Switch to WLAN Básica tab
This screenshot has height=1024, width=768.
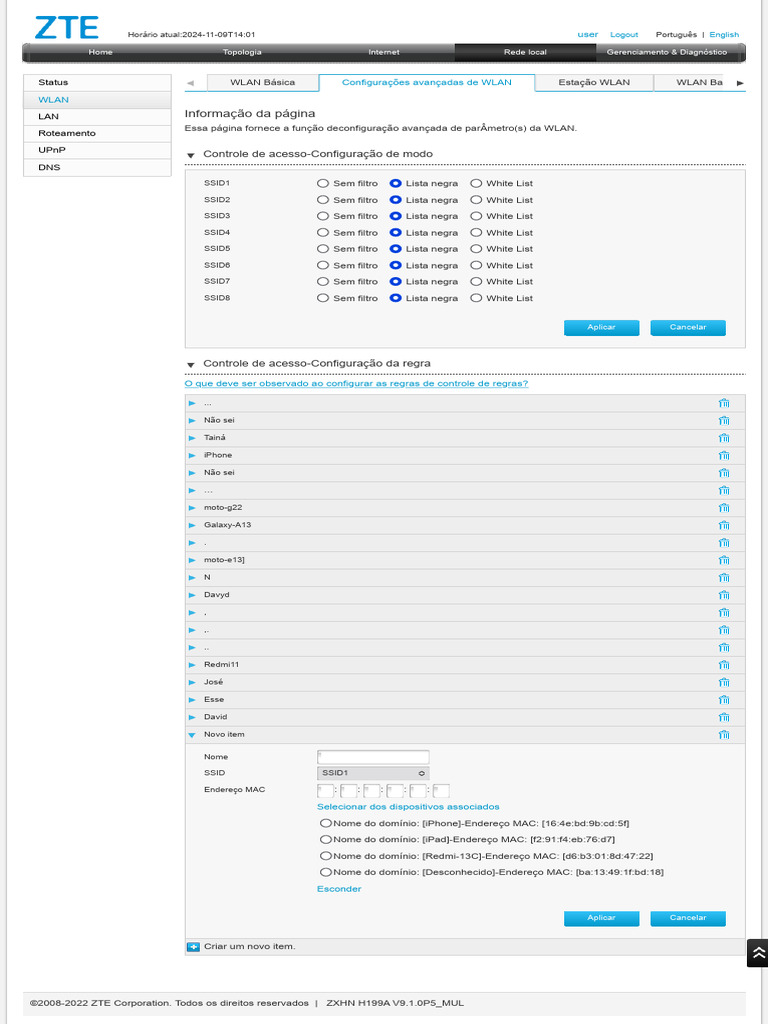[263, 82]
